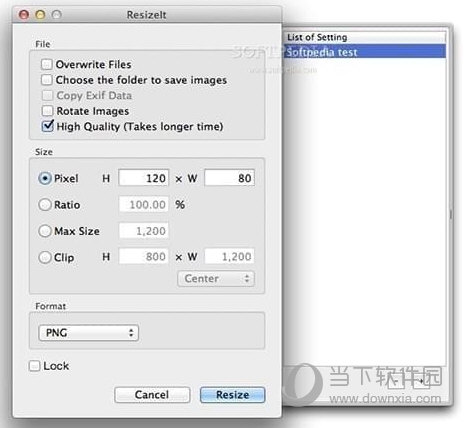Enable the Overwrite Files checkbox
Viewport: 466px width, 428px height.
47,64
